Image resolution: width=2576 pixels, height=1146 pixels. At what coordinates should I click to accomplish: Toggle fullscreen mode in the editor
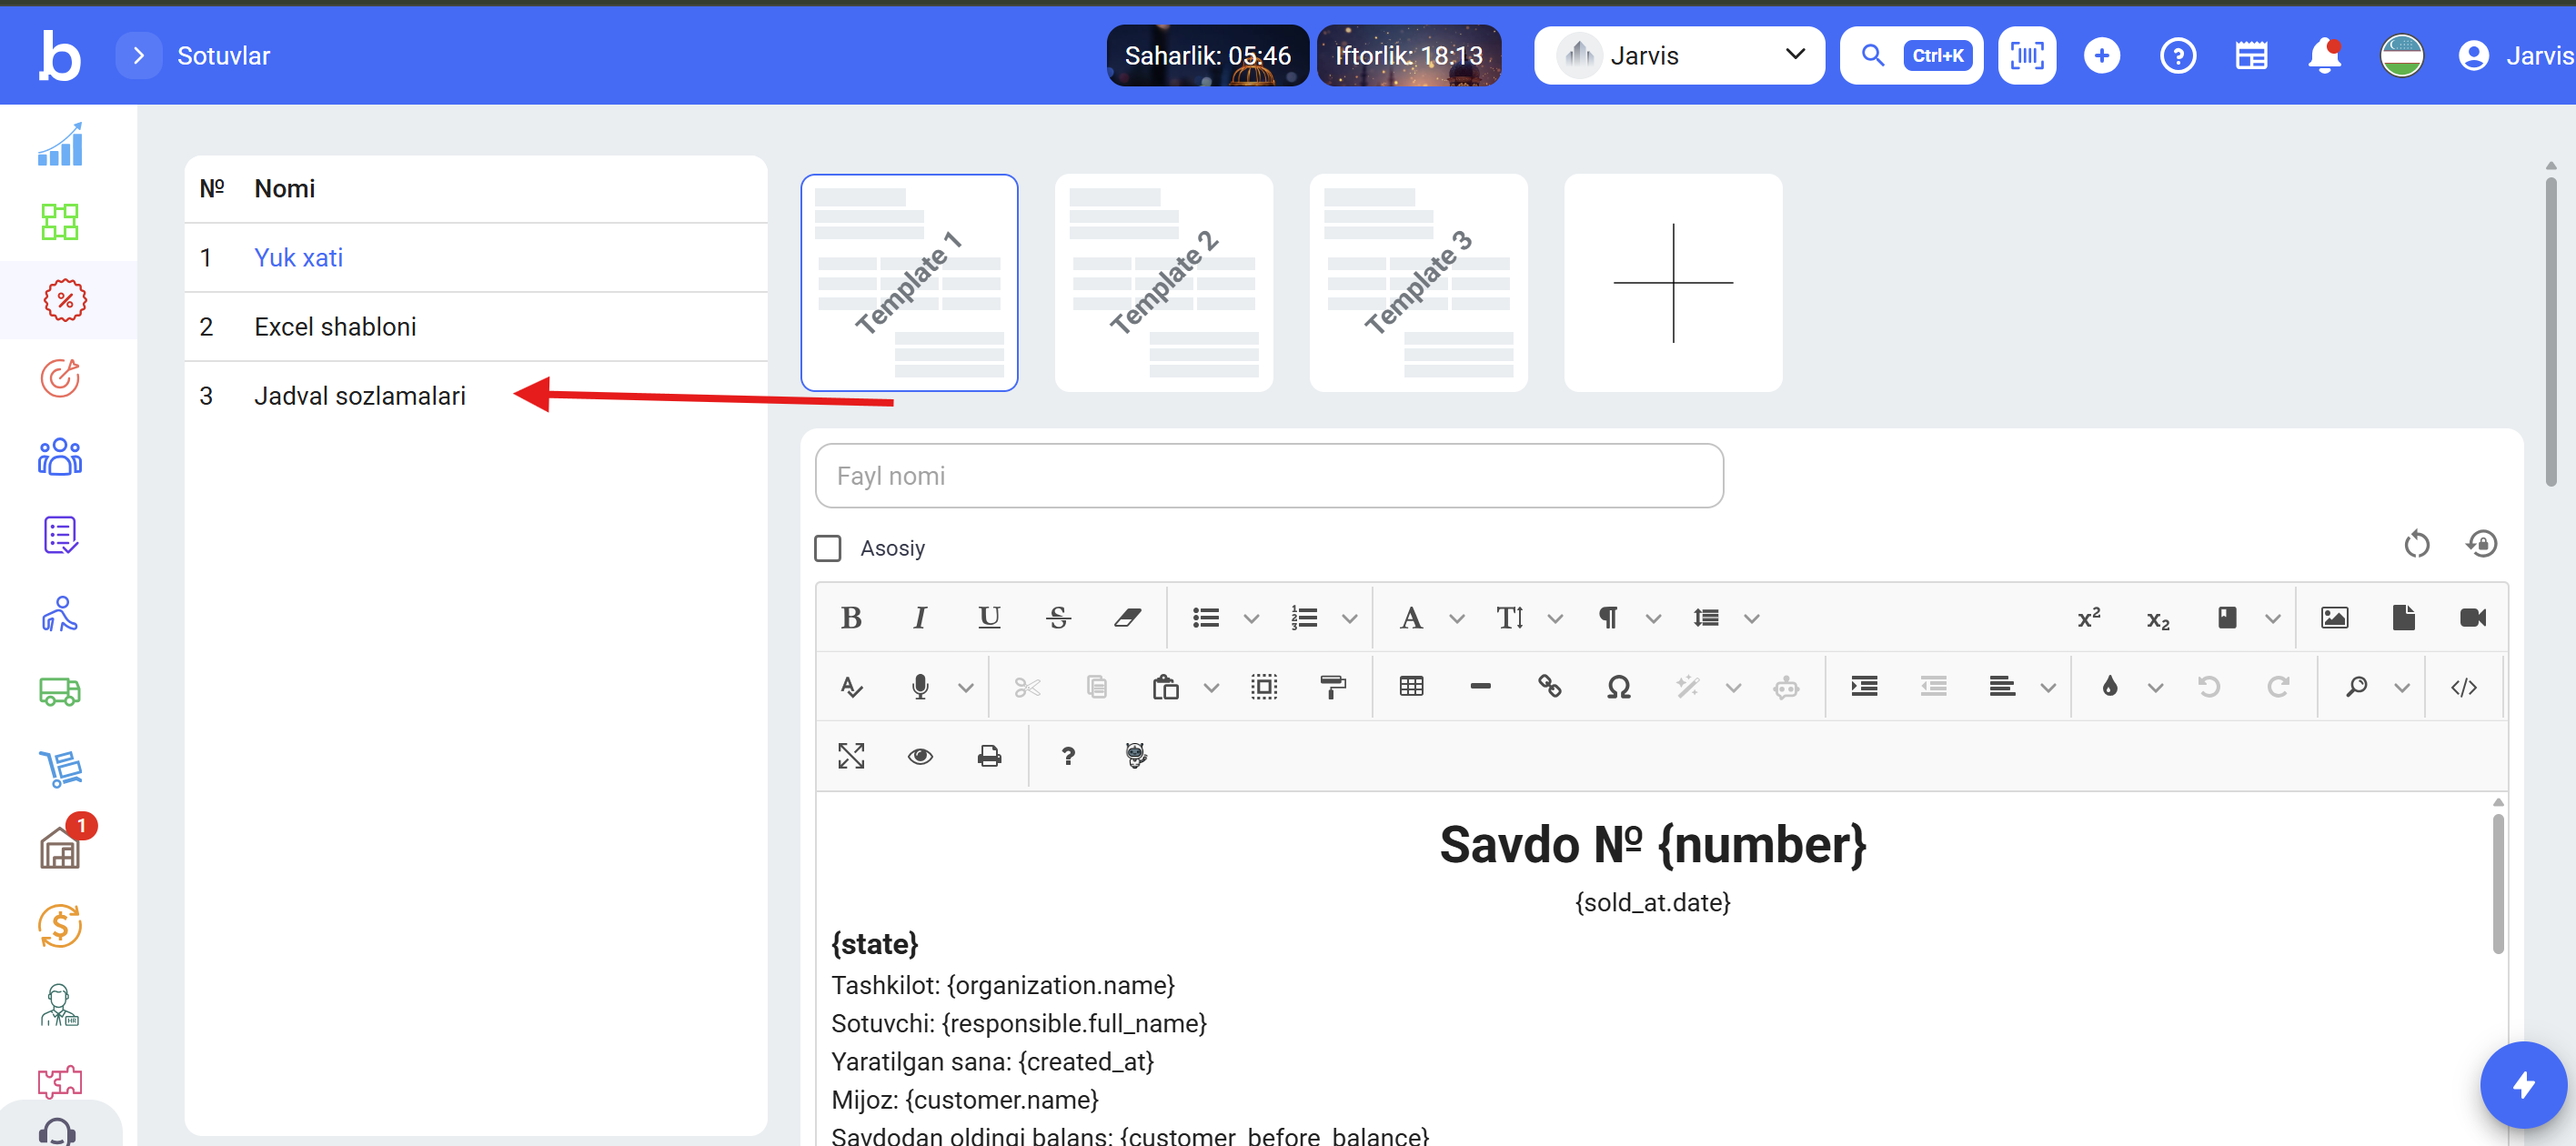851,756
